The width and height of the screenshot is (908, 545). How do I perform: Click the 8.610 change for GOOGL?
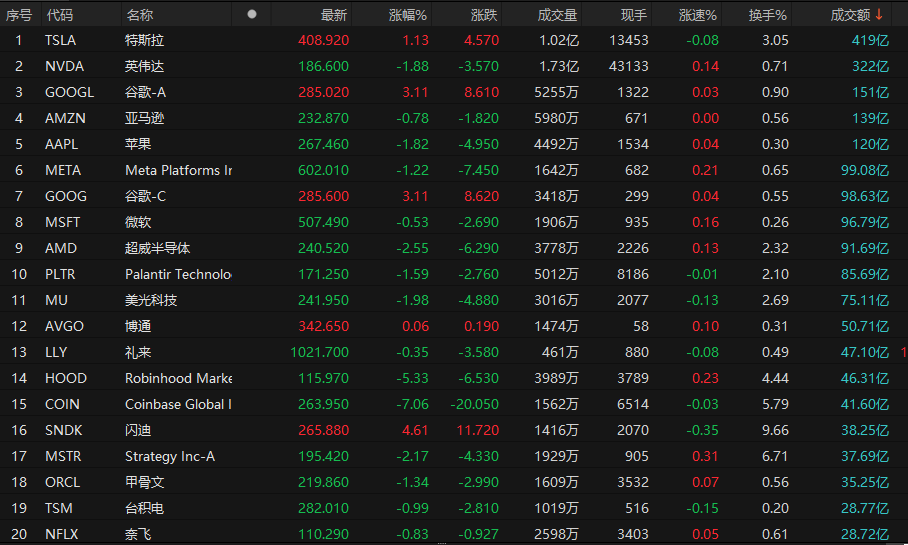point(481,92)
